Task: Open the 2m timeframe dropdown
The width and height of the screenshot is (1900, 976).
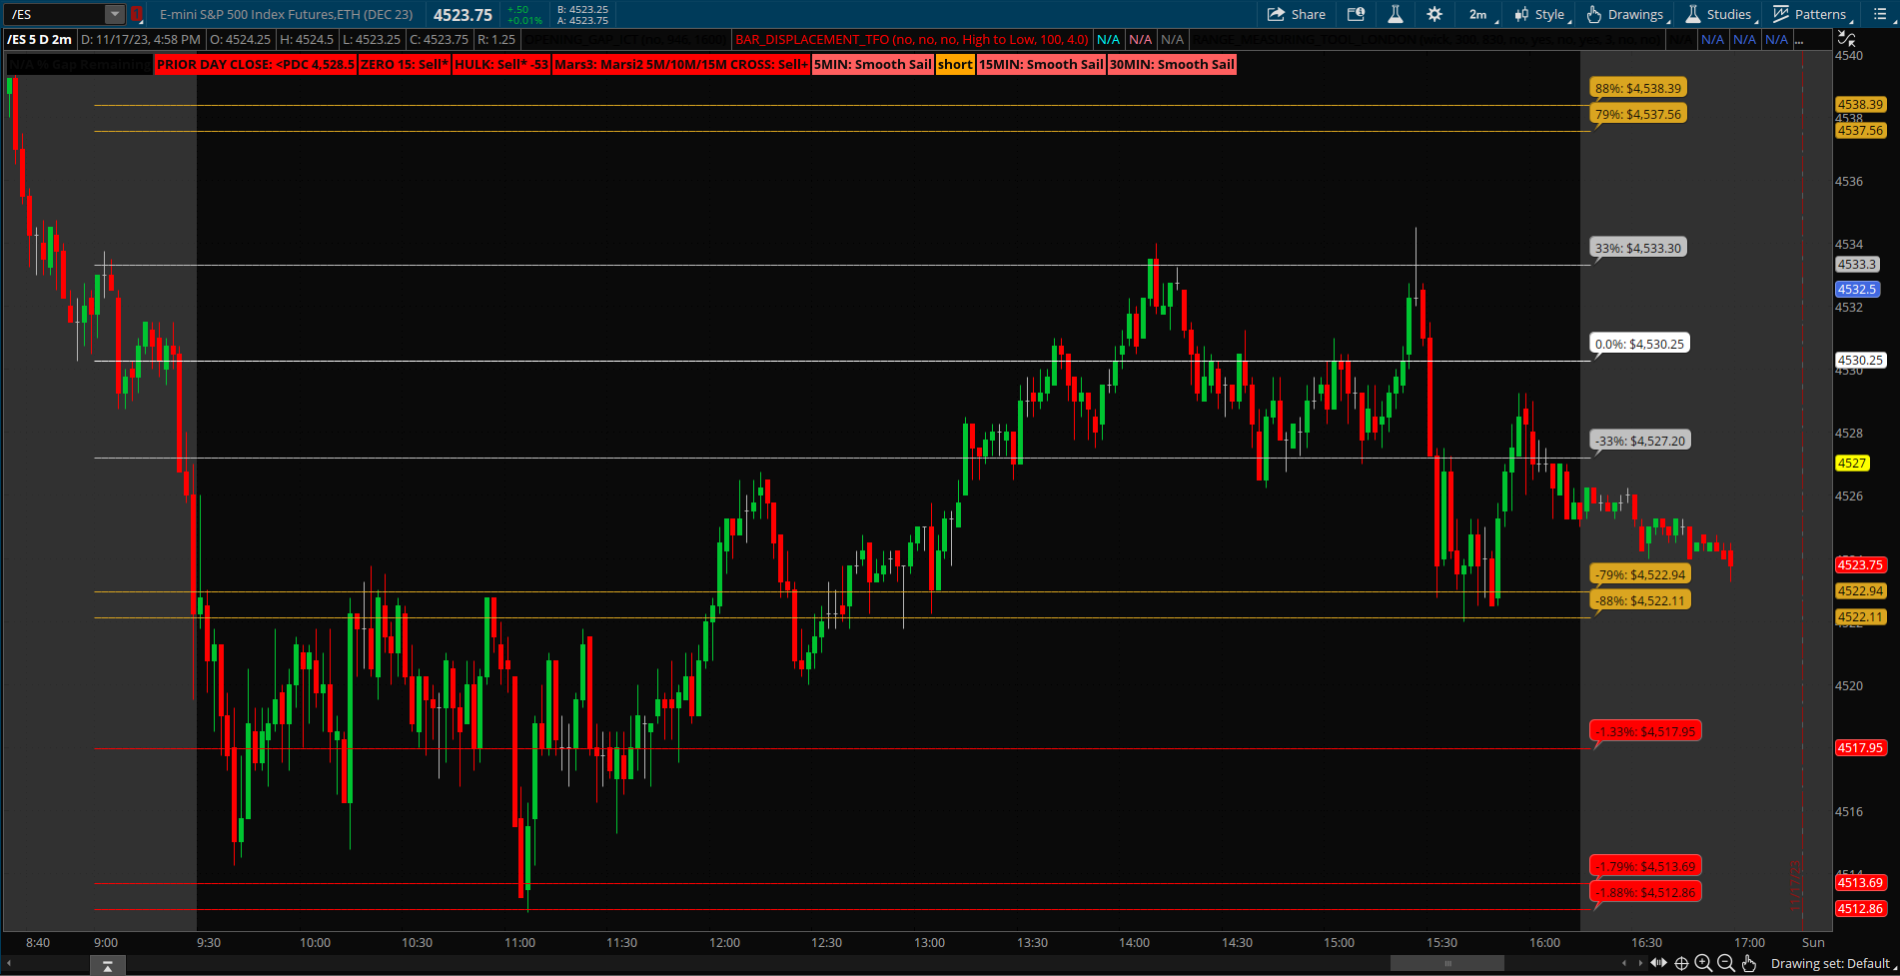Action: (1478, 14)
